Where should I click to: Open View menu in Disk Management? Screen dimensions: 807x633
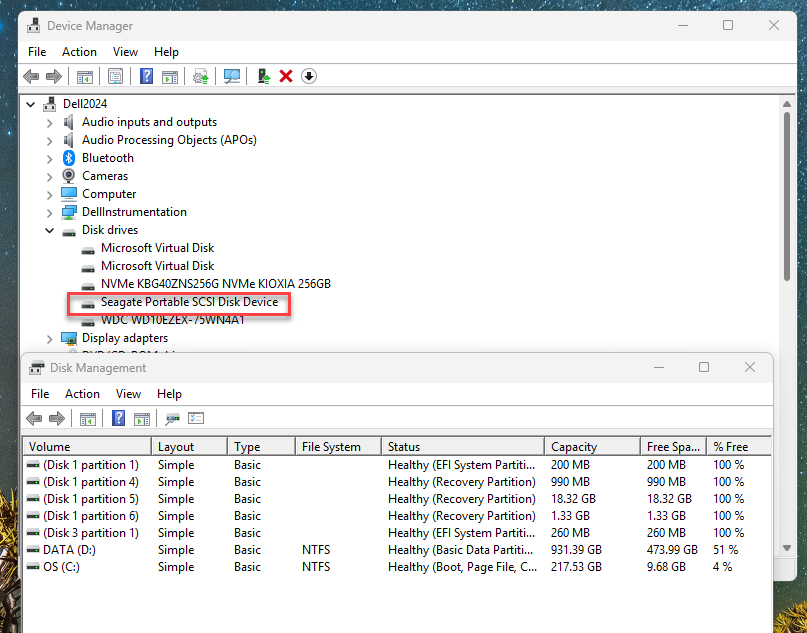(x=128, y=394)
